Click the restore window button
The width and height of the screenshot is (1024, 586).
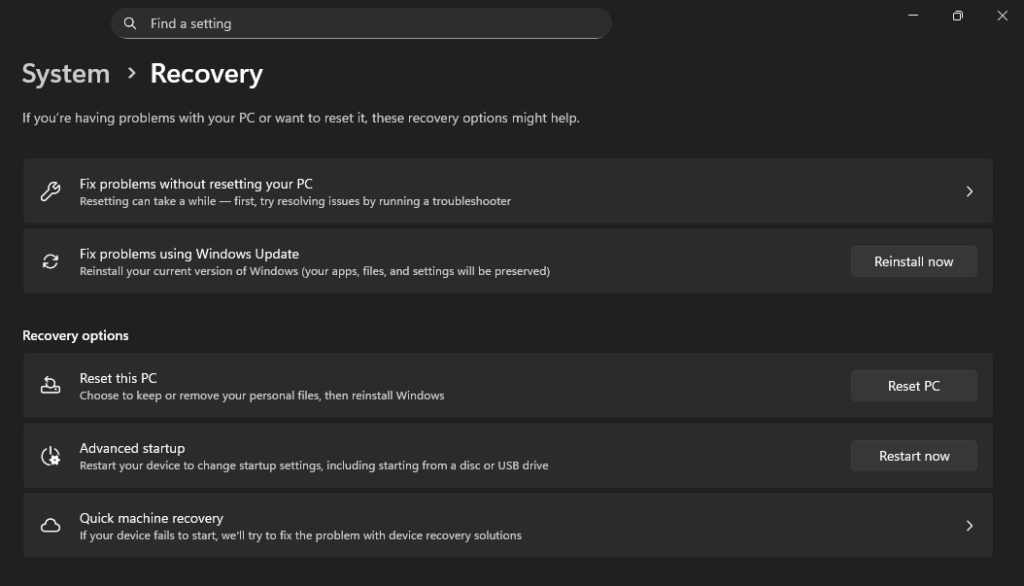click(x=957, y=15)
